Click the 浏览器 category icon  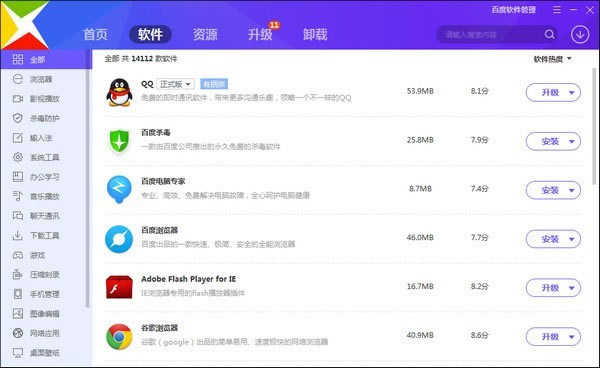18,79
